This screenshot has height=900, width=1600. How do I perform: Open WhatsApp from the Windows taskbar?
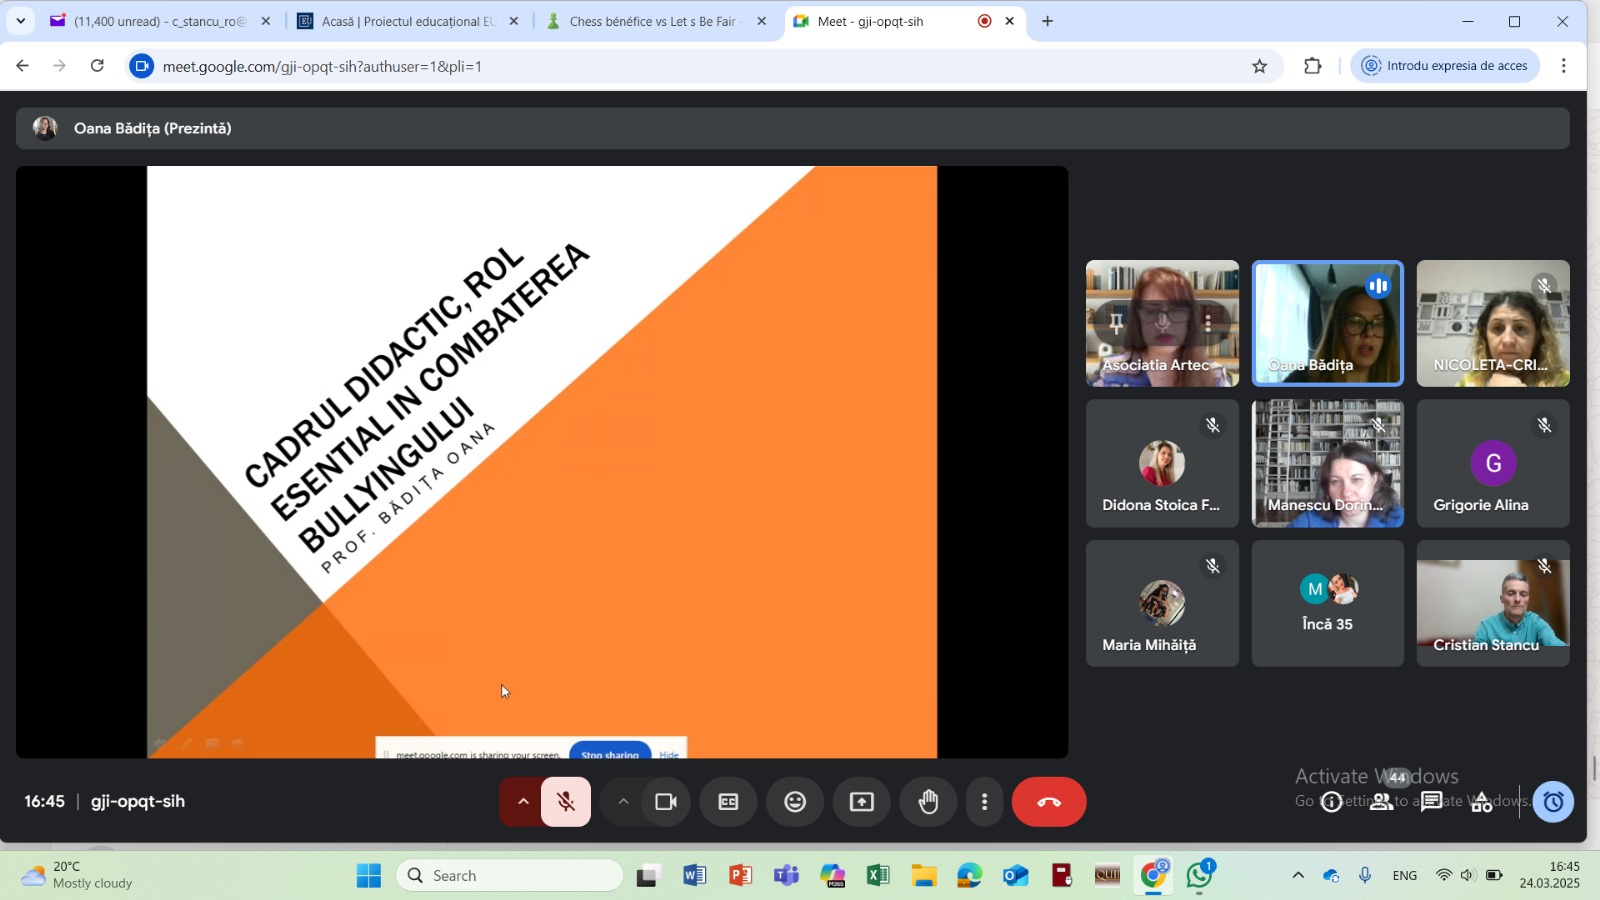pyautogui.click(x=1199, y=876)
